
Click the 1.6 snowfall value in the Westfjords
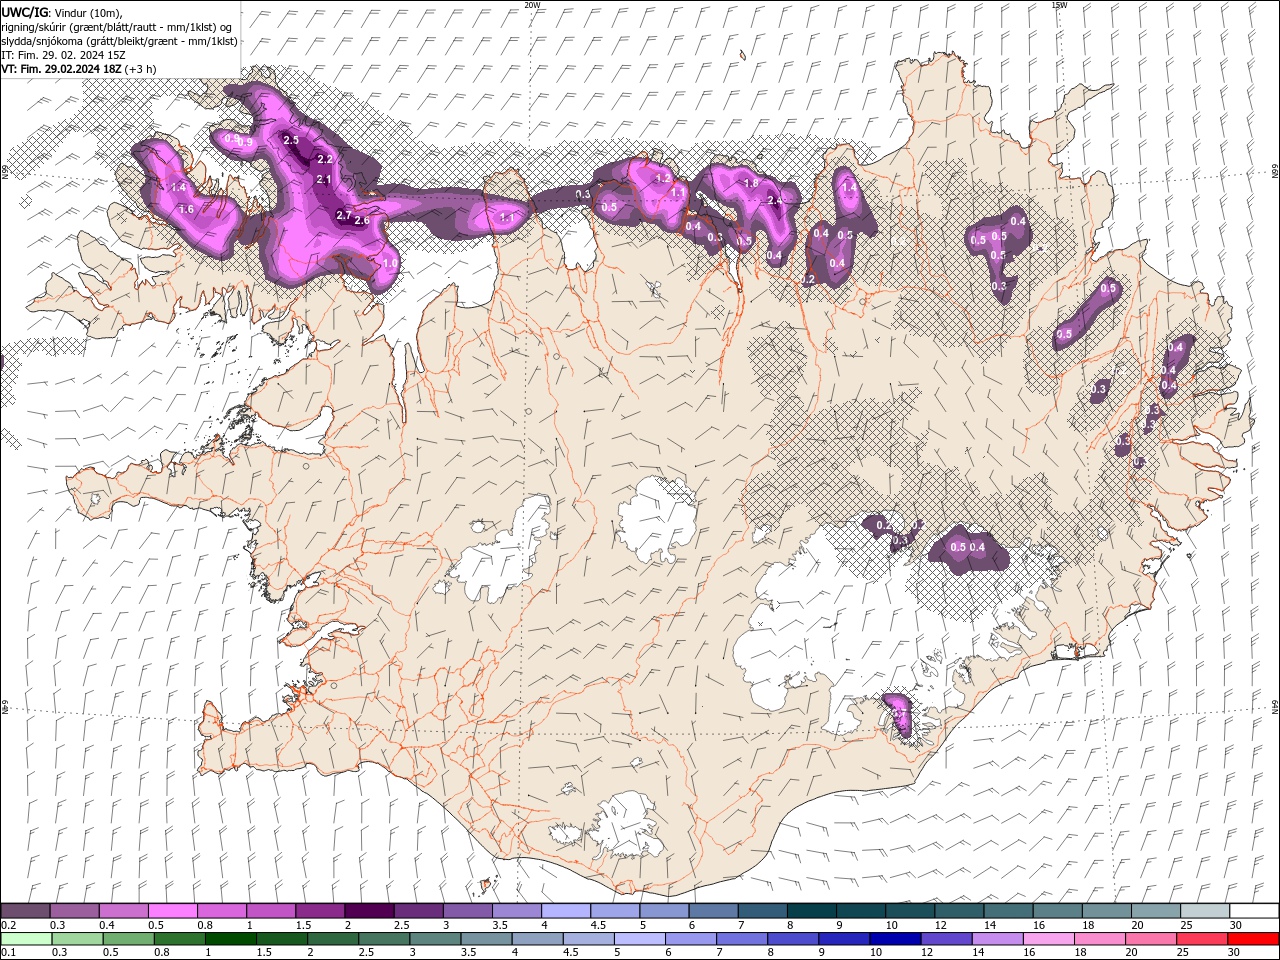186,209
